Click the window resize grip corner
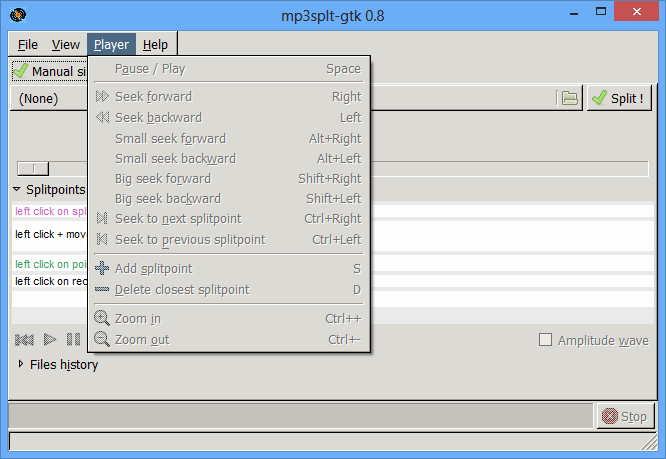The width and height of the screenshot is (666, 459). pyautogui.click(x=649, y=443)
